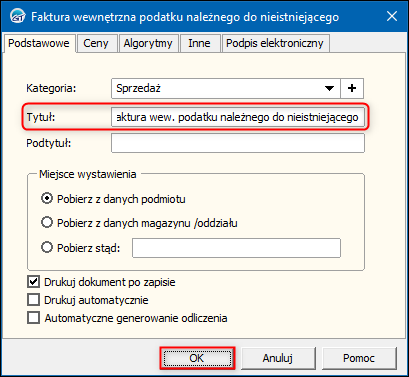Click into the Tytuł text field
The width and height of the screenshot is (409, 377).
[x=238, y=117]
